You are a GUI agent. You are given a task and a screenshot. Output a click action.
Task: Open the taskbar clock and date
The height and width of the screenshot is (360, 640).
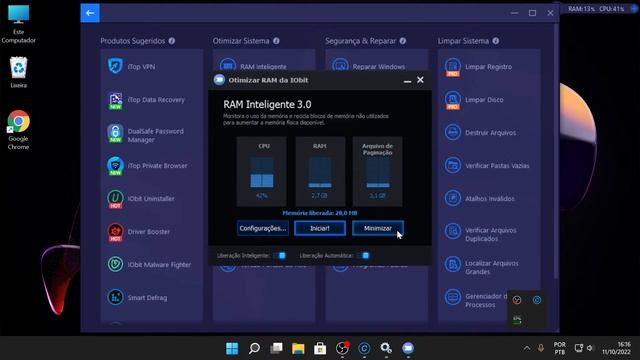(x=616, y=348)
